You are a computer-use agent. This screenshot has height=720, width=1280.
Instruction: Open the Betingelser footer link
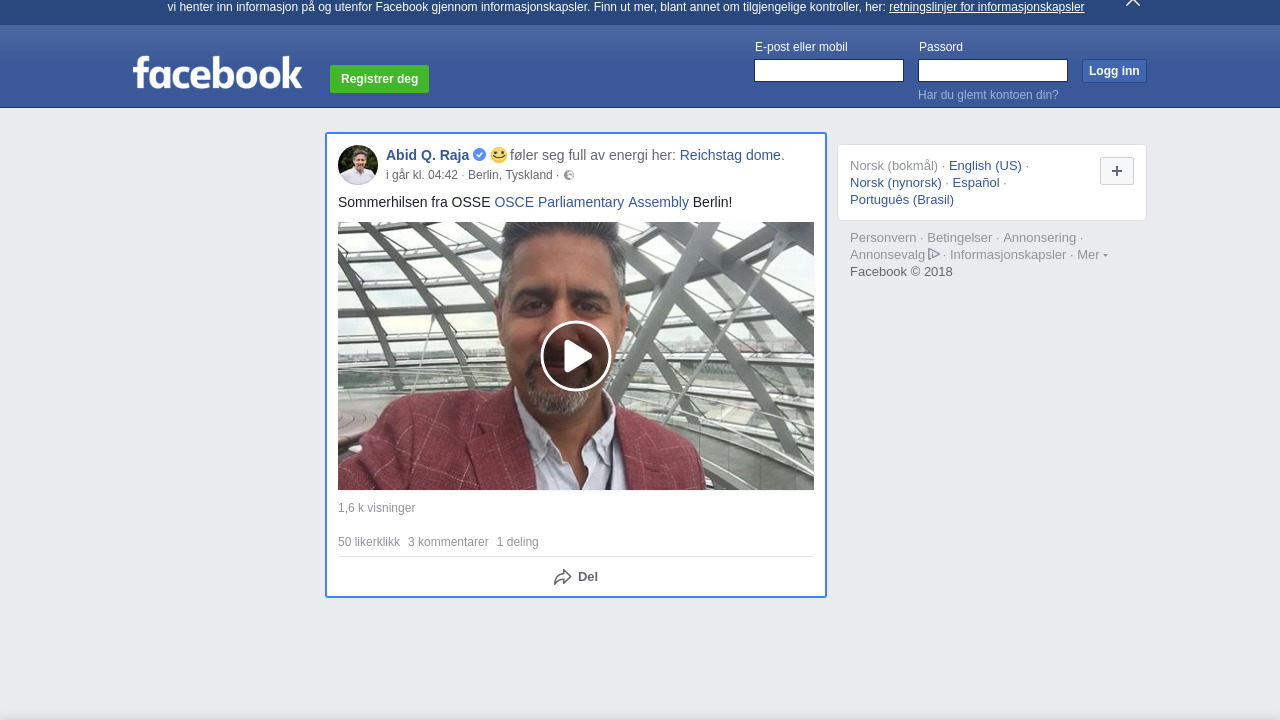(959, 238)
